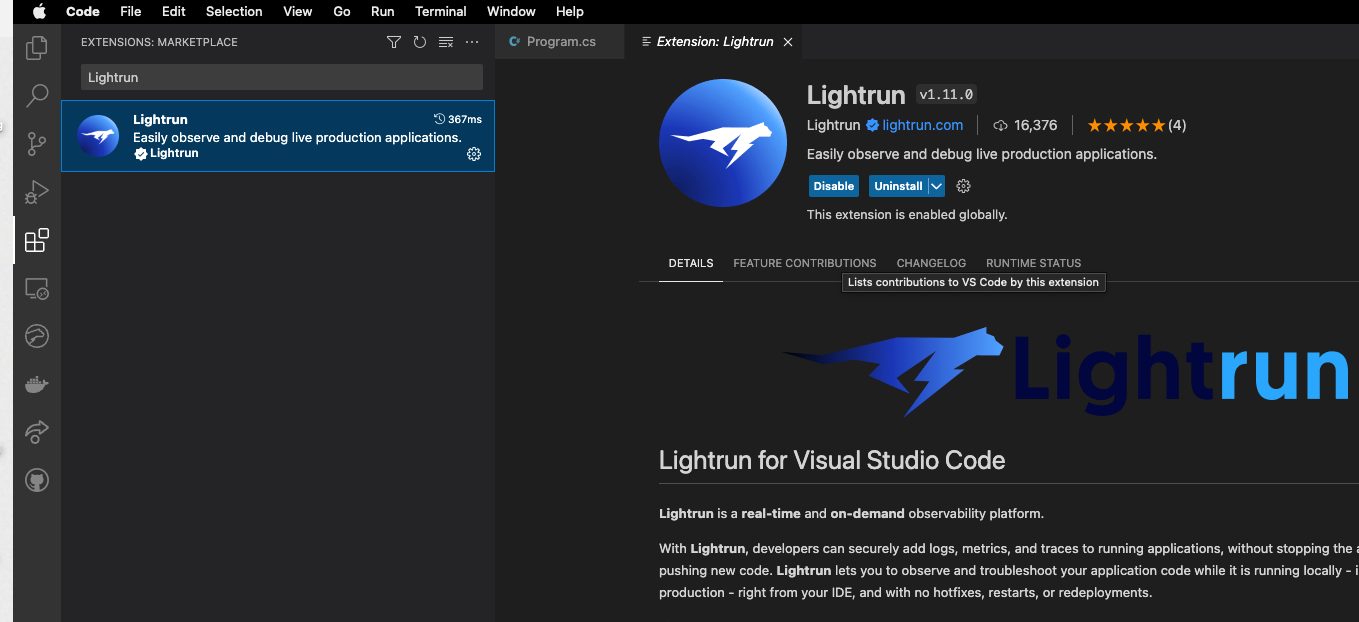Click the extensions search field containing Lightrun

click(281, 77)
